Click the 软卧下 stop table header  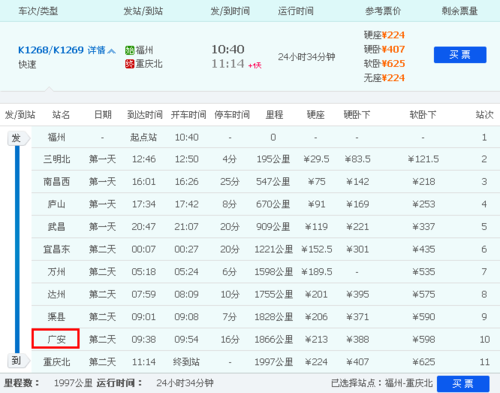tap(423, 115)
